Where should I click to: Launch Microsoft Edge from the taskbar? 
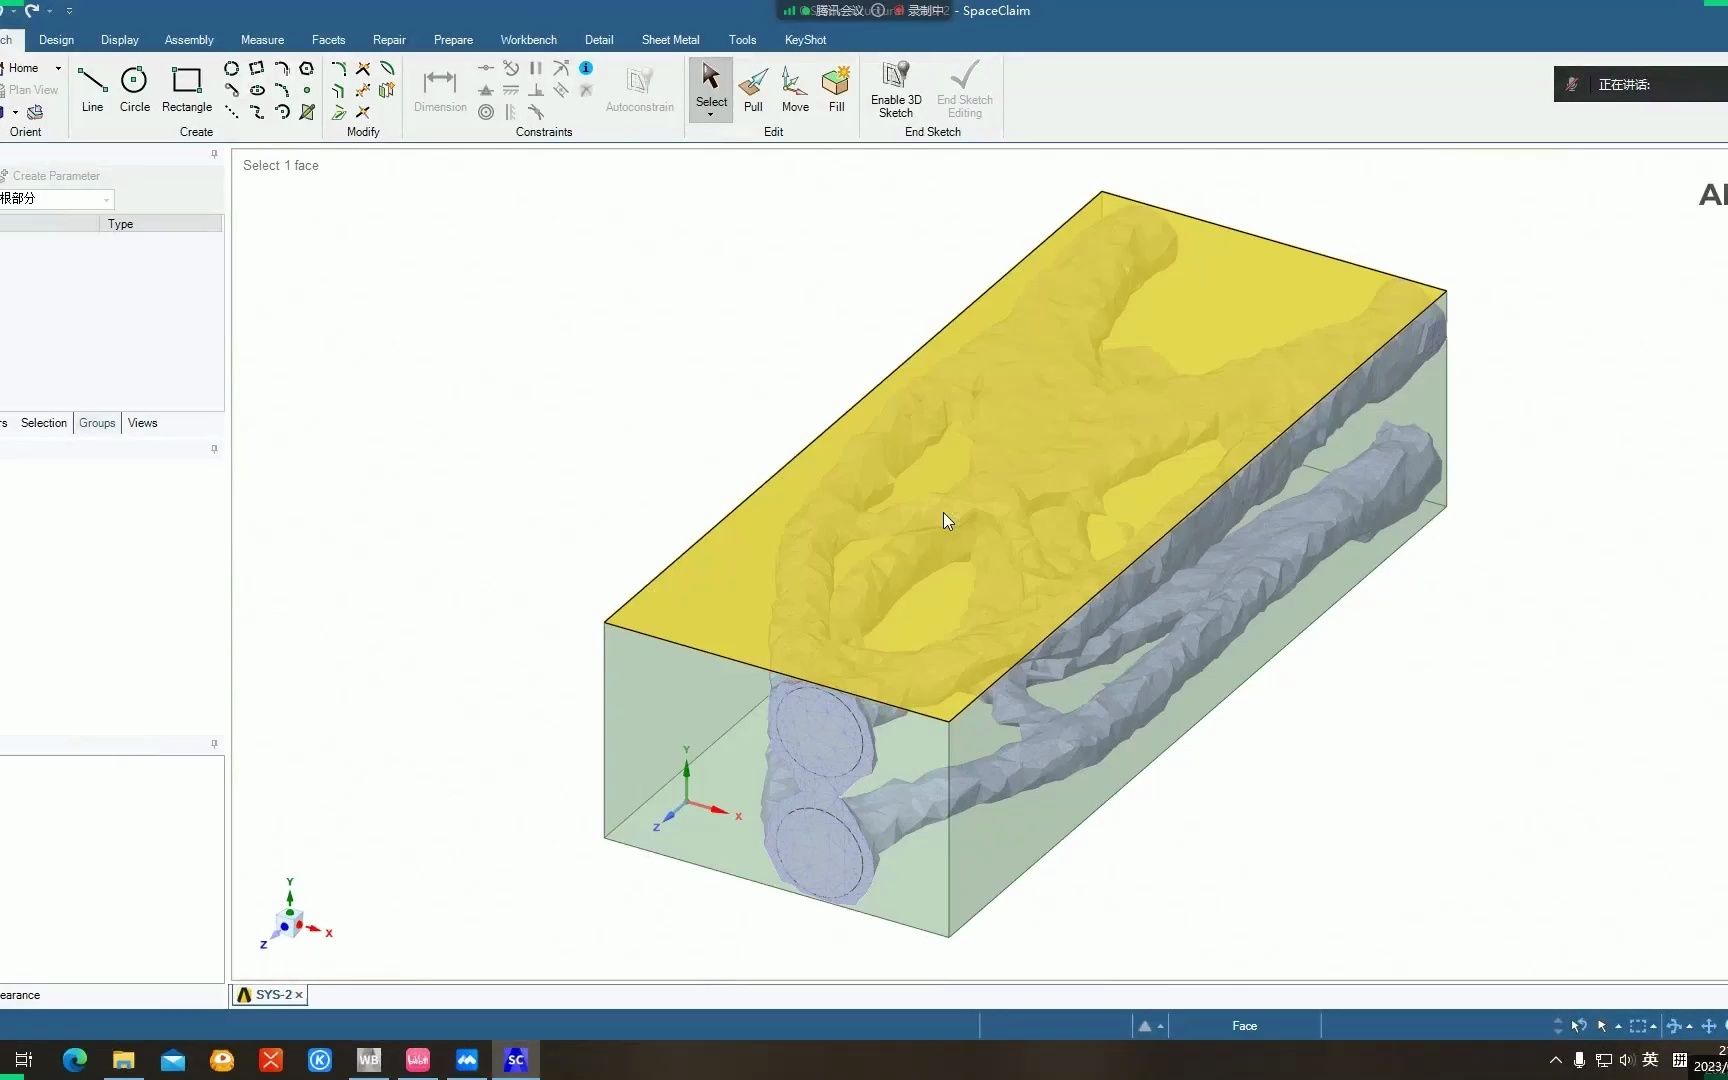[x=74, y=1060]
